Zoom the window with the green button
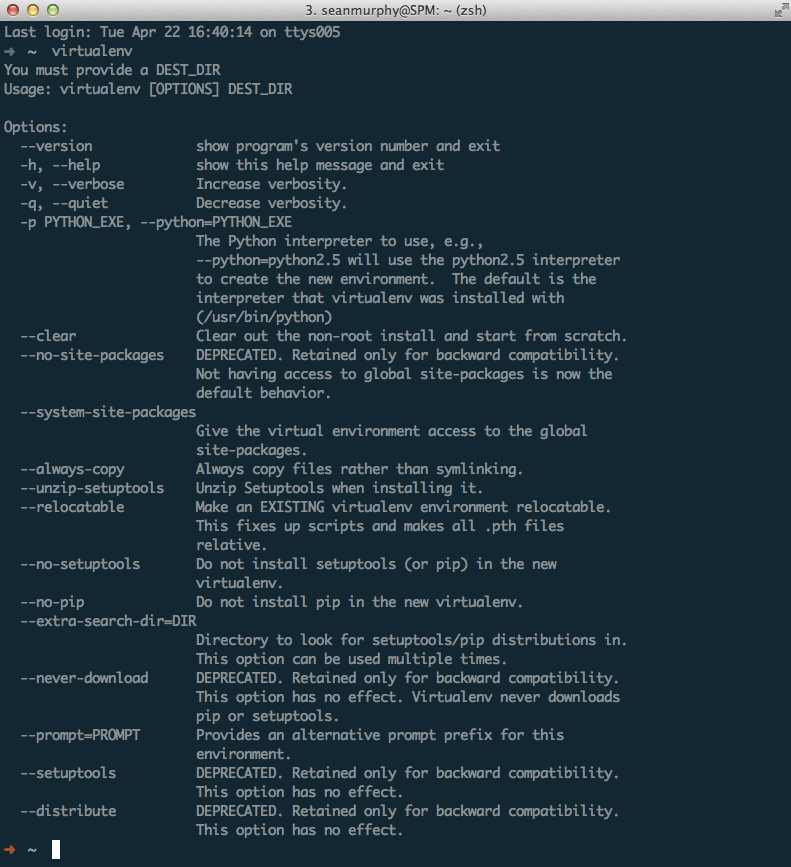 53,10
